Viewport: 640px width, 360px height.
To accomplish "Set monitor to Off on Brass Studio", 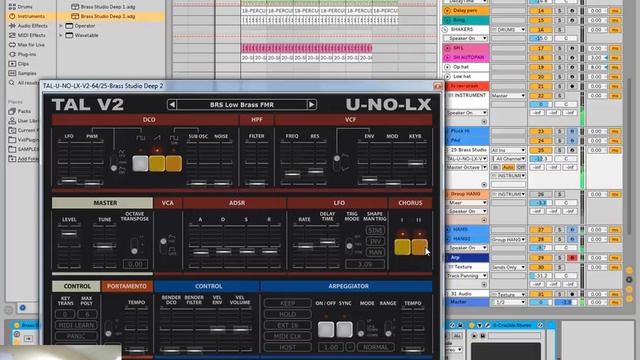I will (x=521, y=167).
